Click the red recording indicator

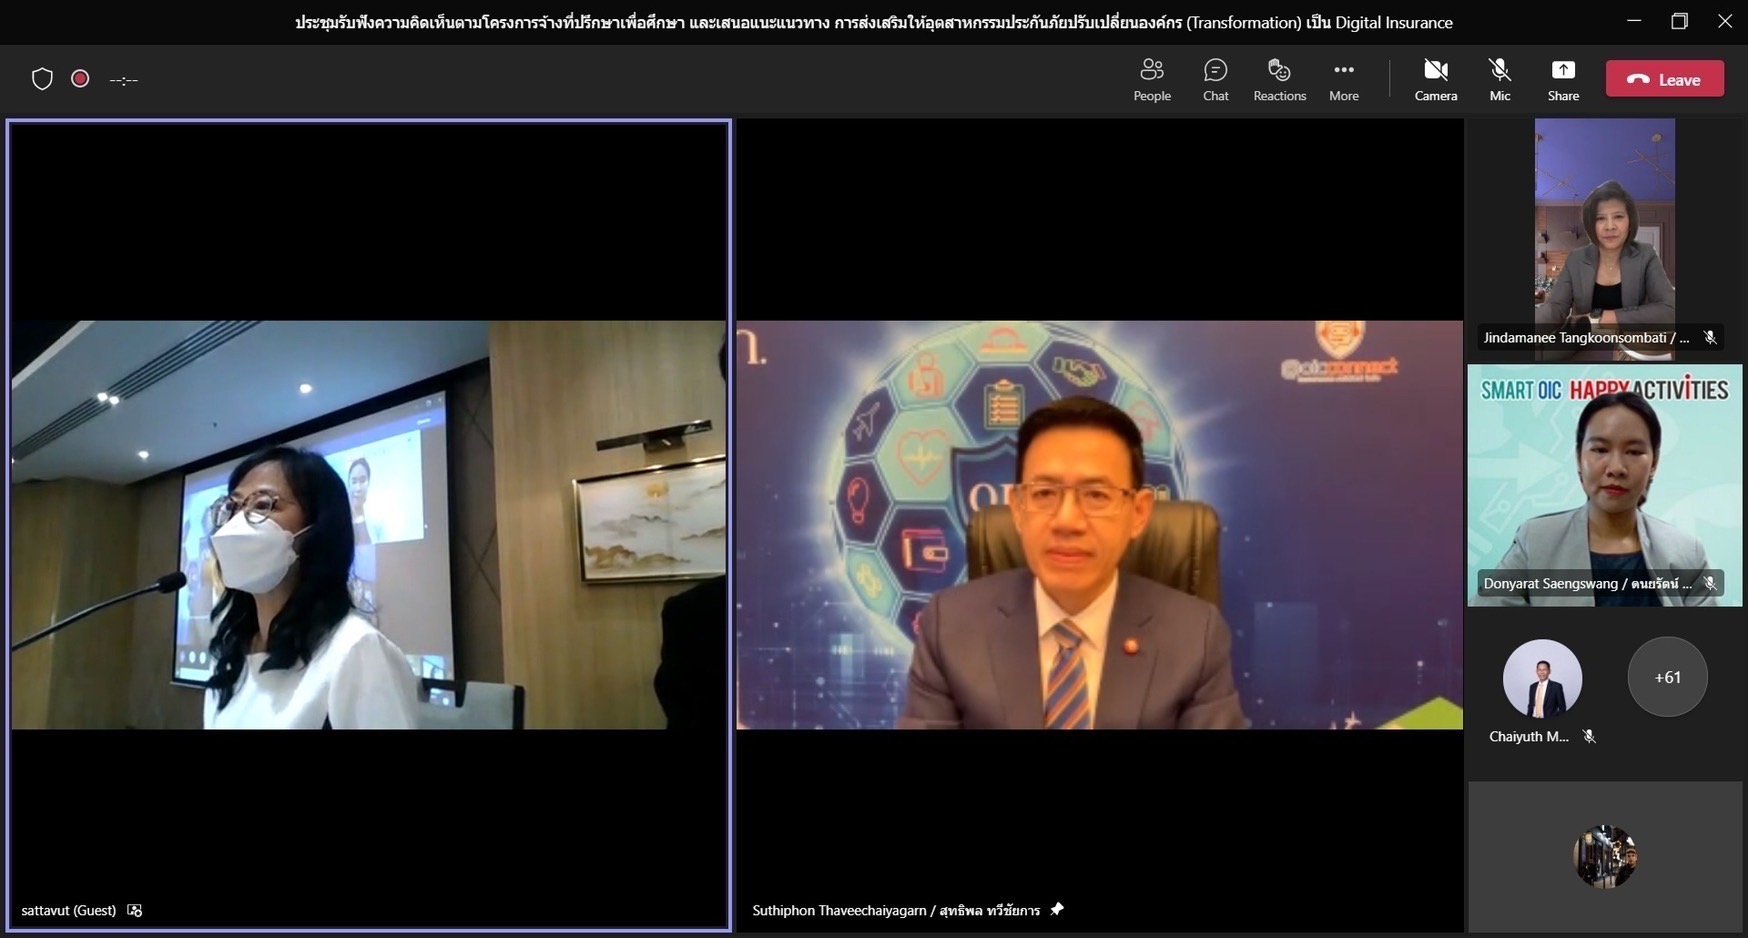coord(80,79)
